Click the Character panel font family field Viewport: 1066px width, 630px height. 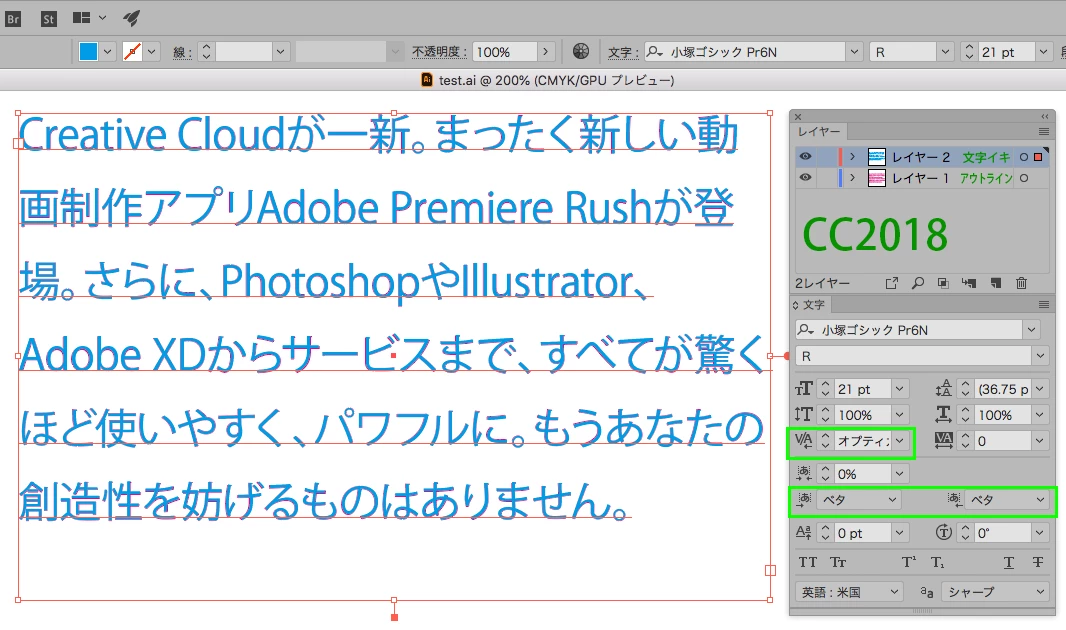(908, 330)
